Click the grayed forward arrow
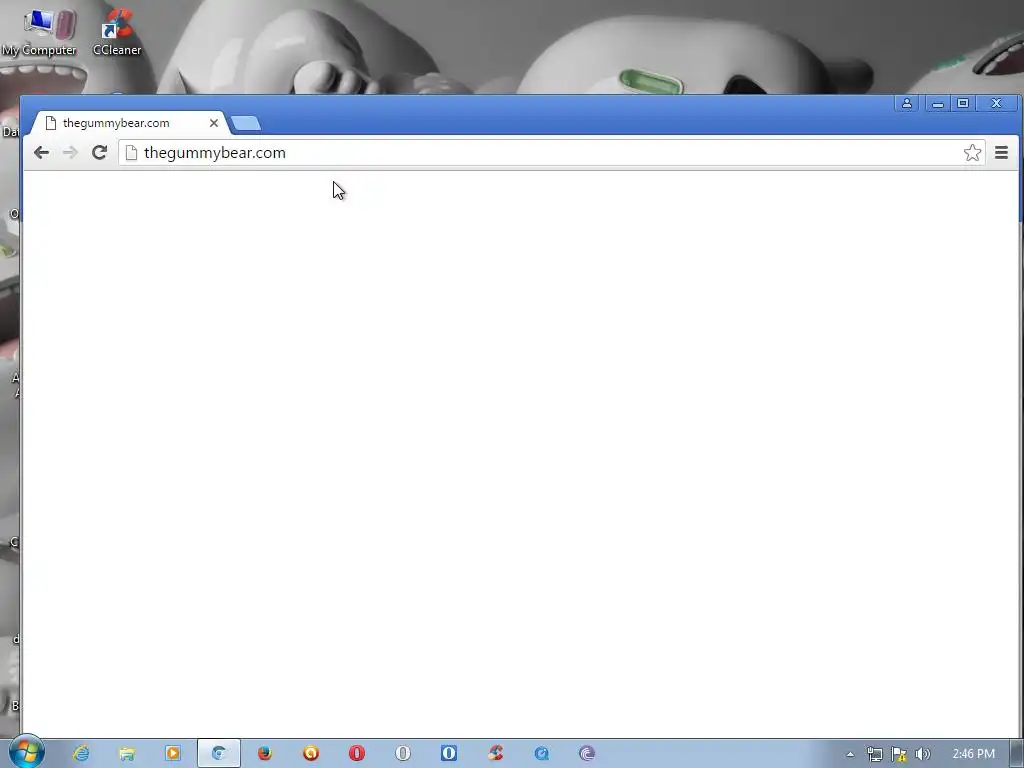Viewport: 1024px width, 768px height. [x=70, y=153]
